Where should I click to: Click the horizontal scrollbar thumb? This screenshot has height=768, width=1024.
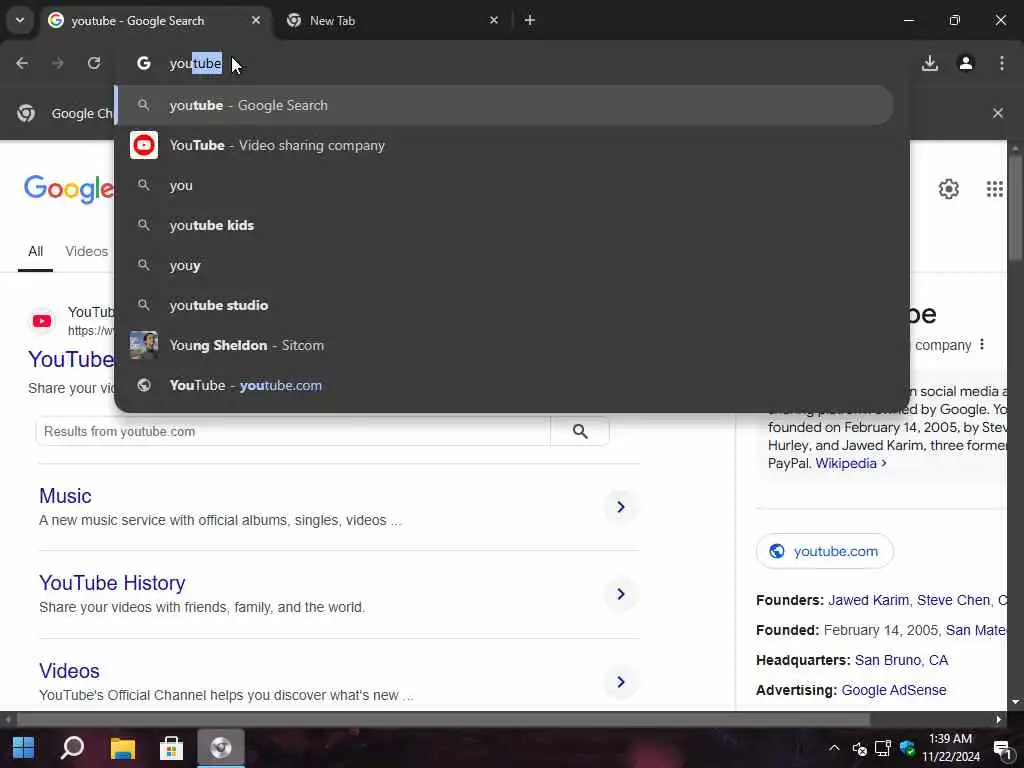(443, 720)
